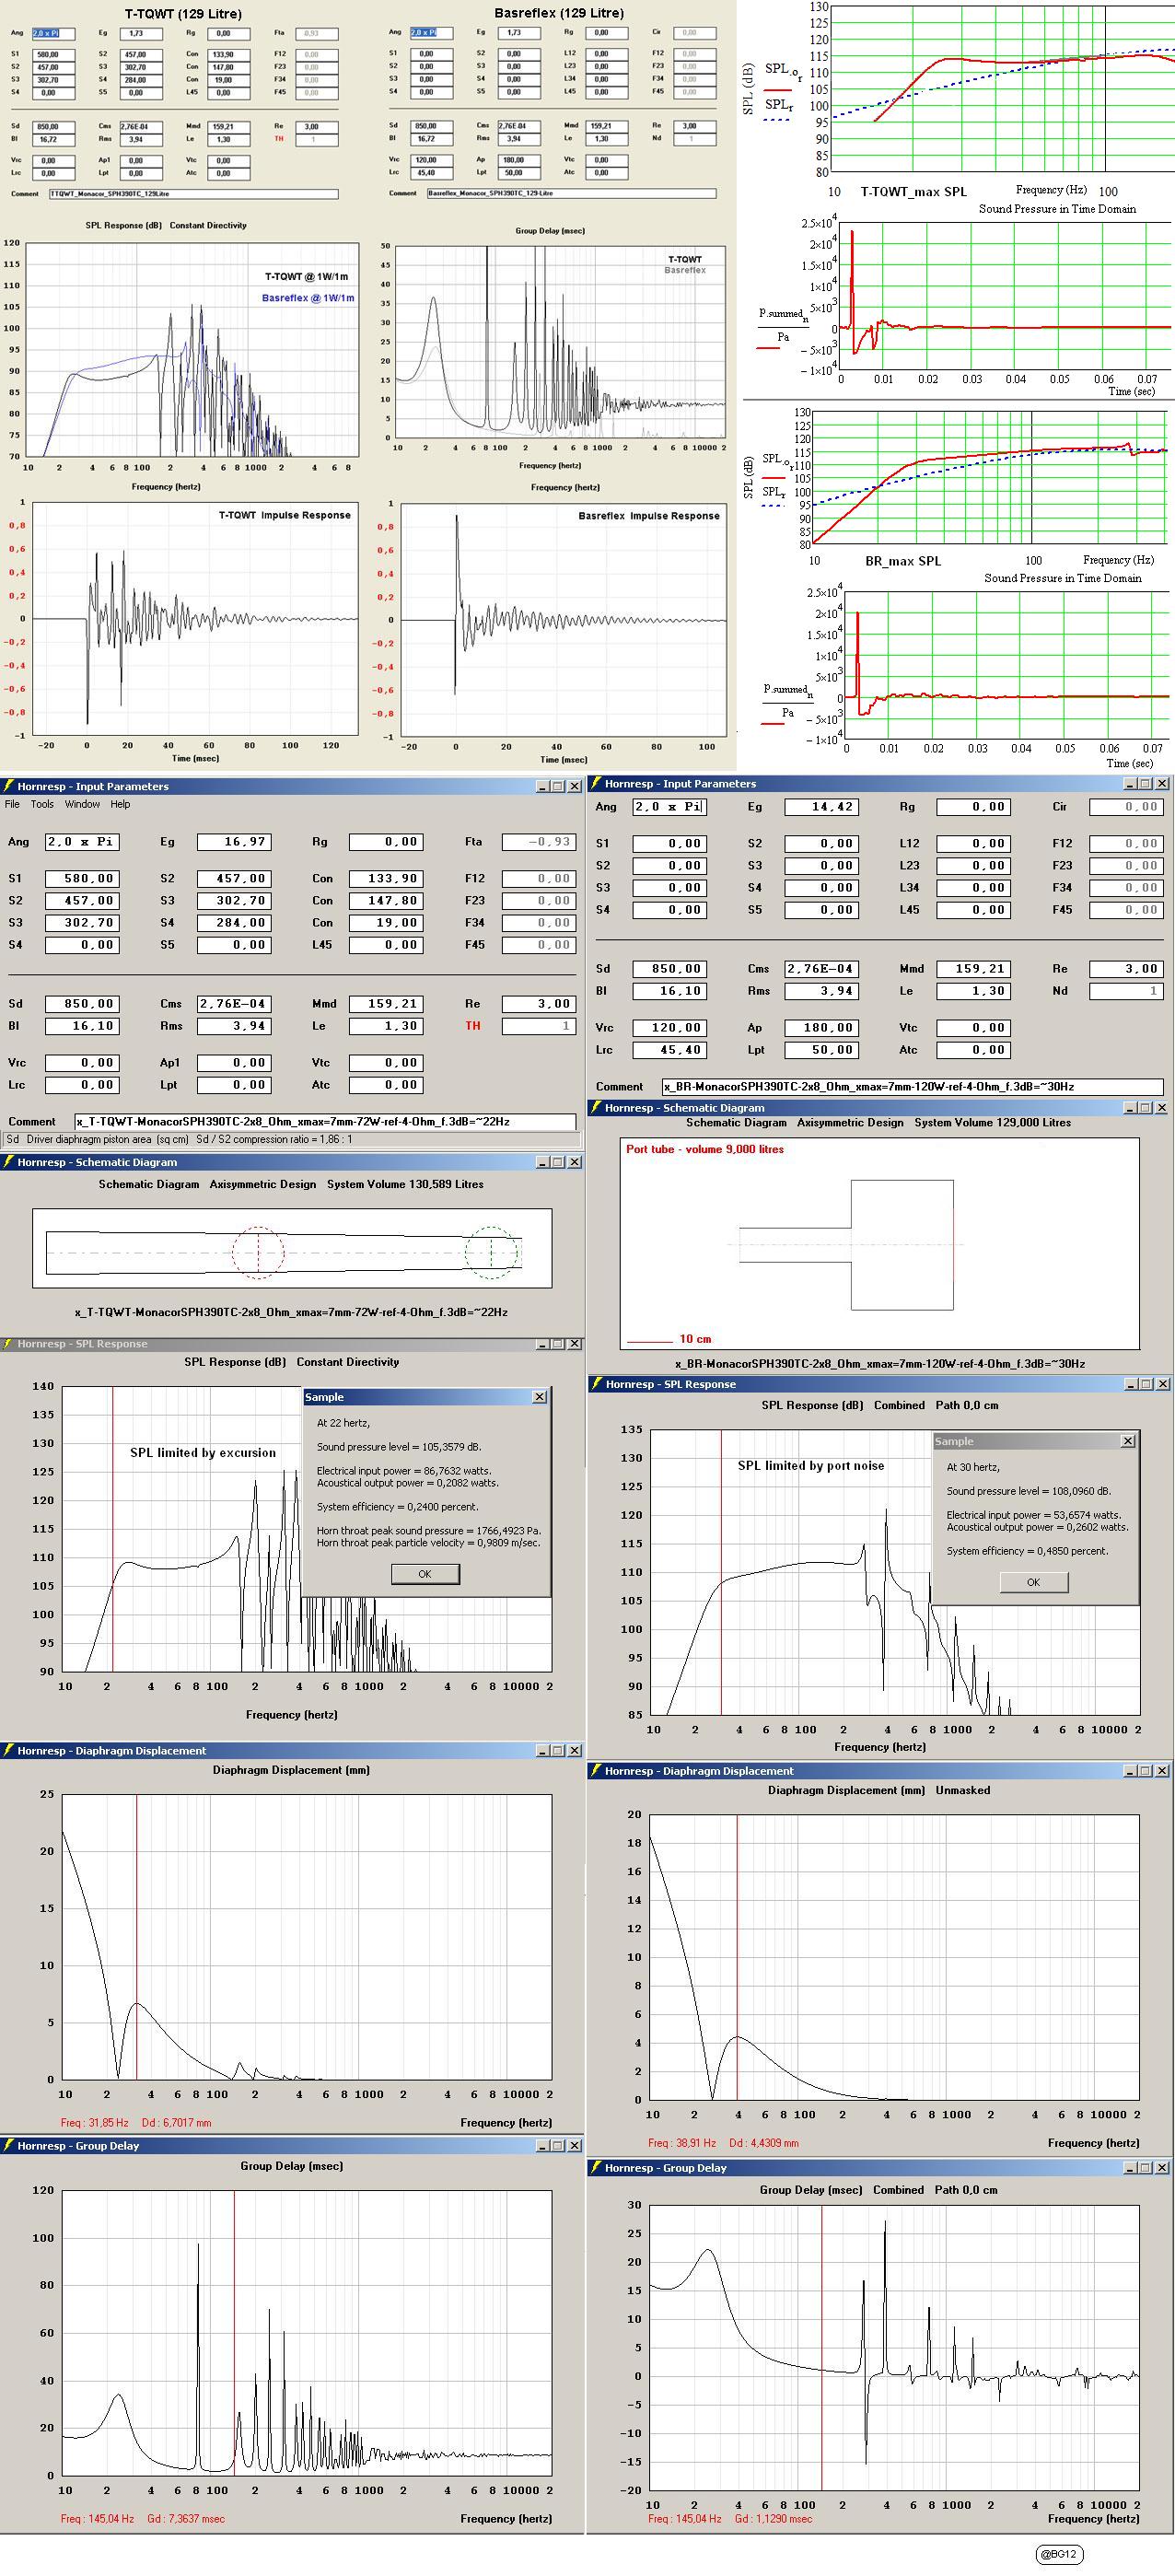
Task: Select the Eg field showing 16,97
Action: [x=234, y=842]
